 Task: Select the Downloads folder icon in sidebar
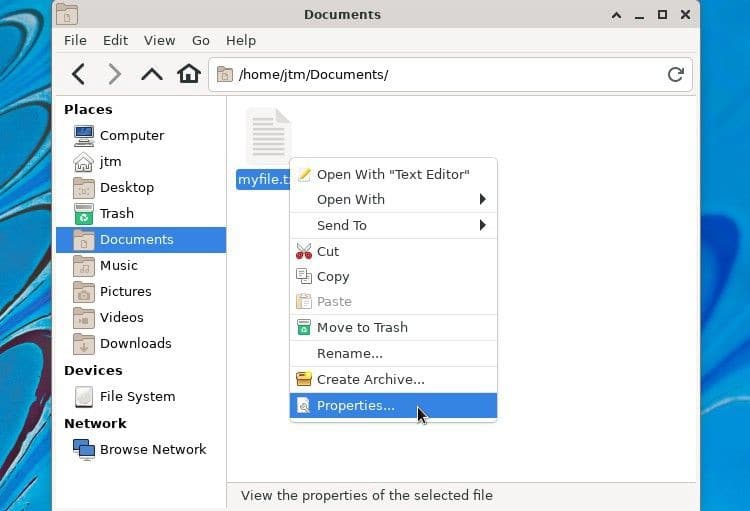pos(84,344)
